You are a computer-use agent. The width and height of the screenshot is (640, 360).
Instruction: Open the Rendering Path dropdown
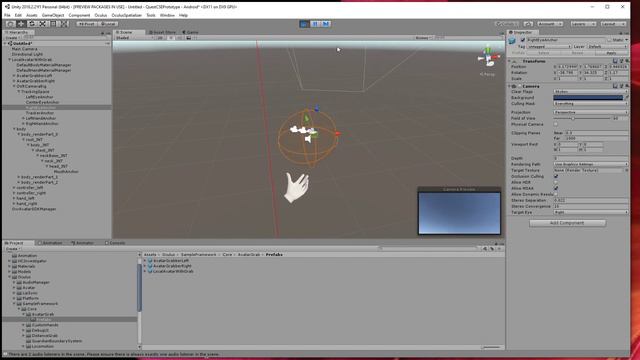click(x=591, y=164)
